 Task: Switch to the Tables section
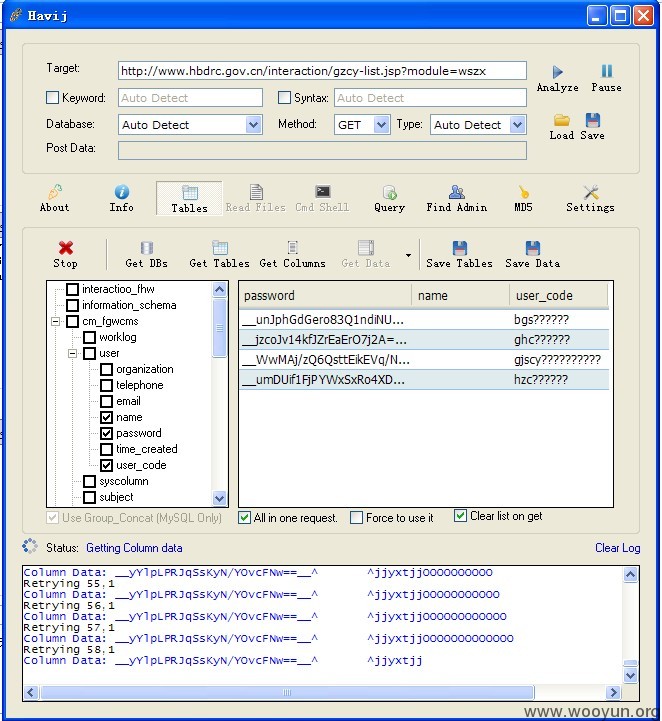click(189, 199)
